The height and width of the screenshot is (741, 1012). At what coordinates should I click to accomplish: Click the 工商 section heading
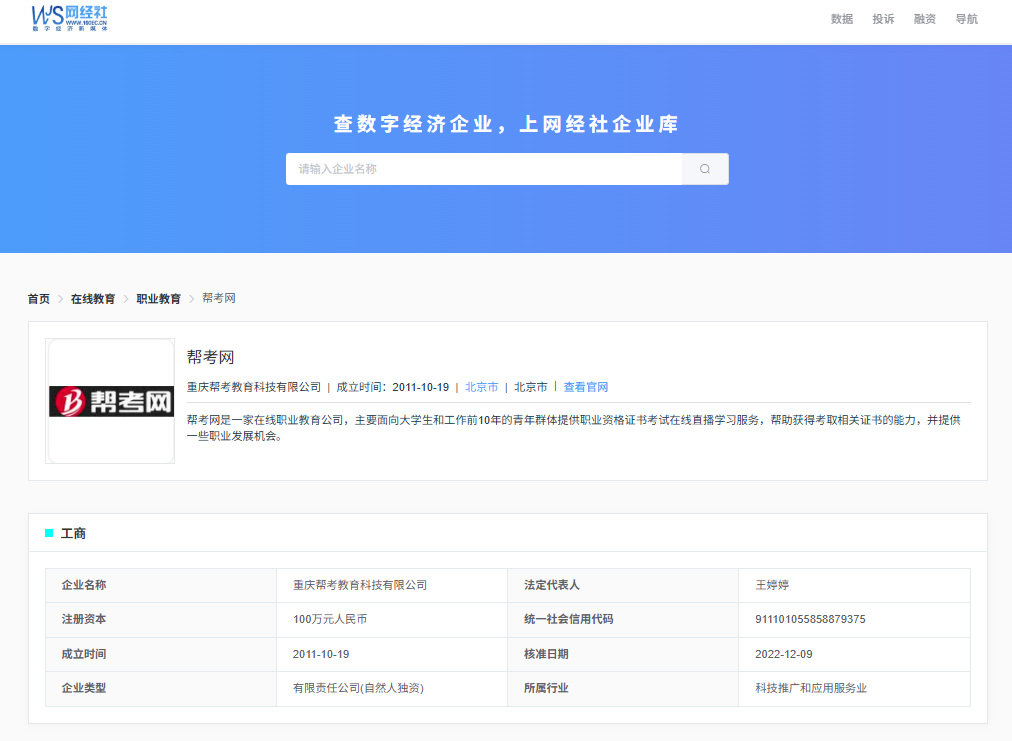click(x=73, y=533)
